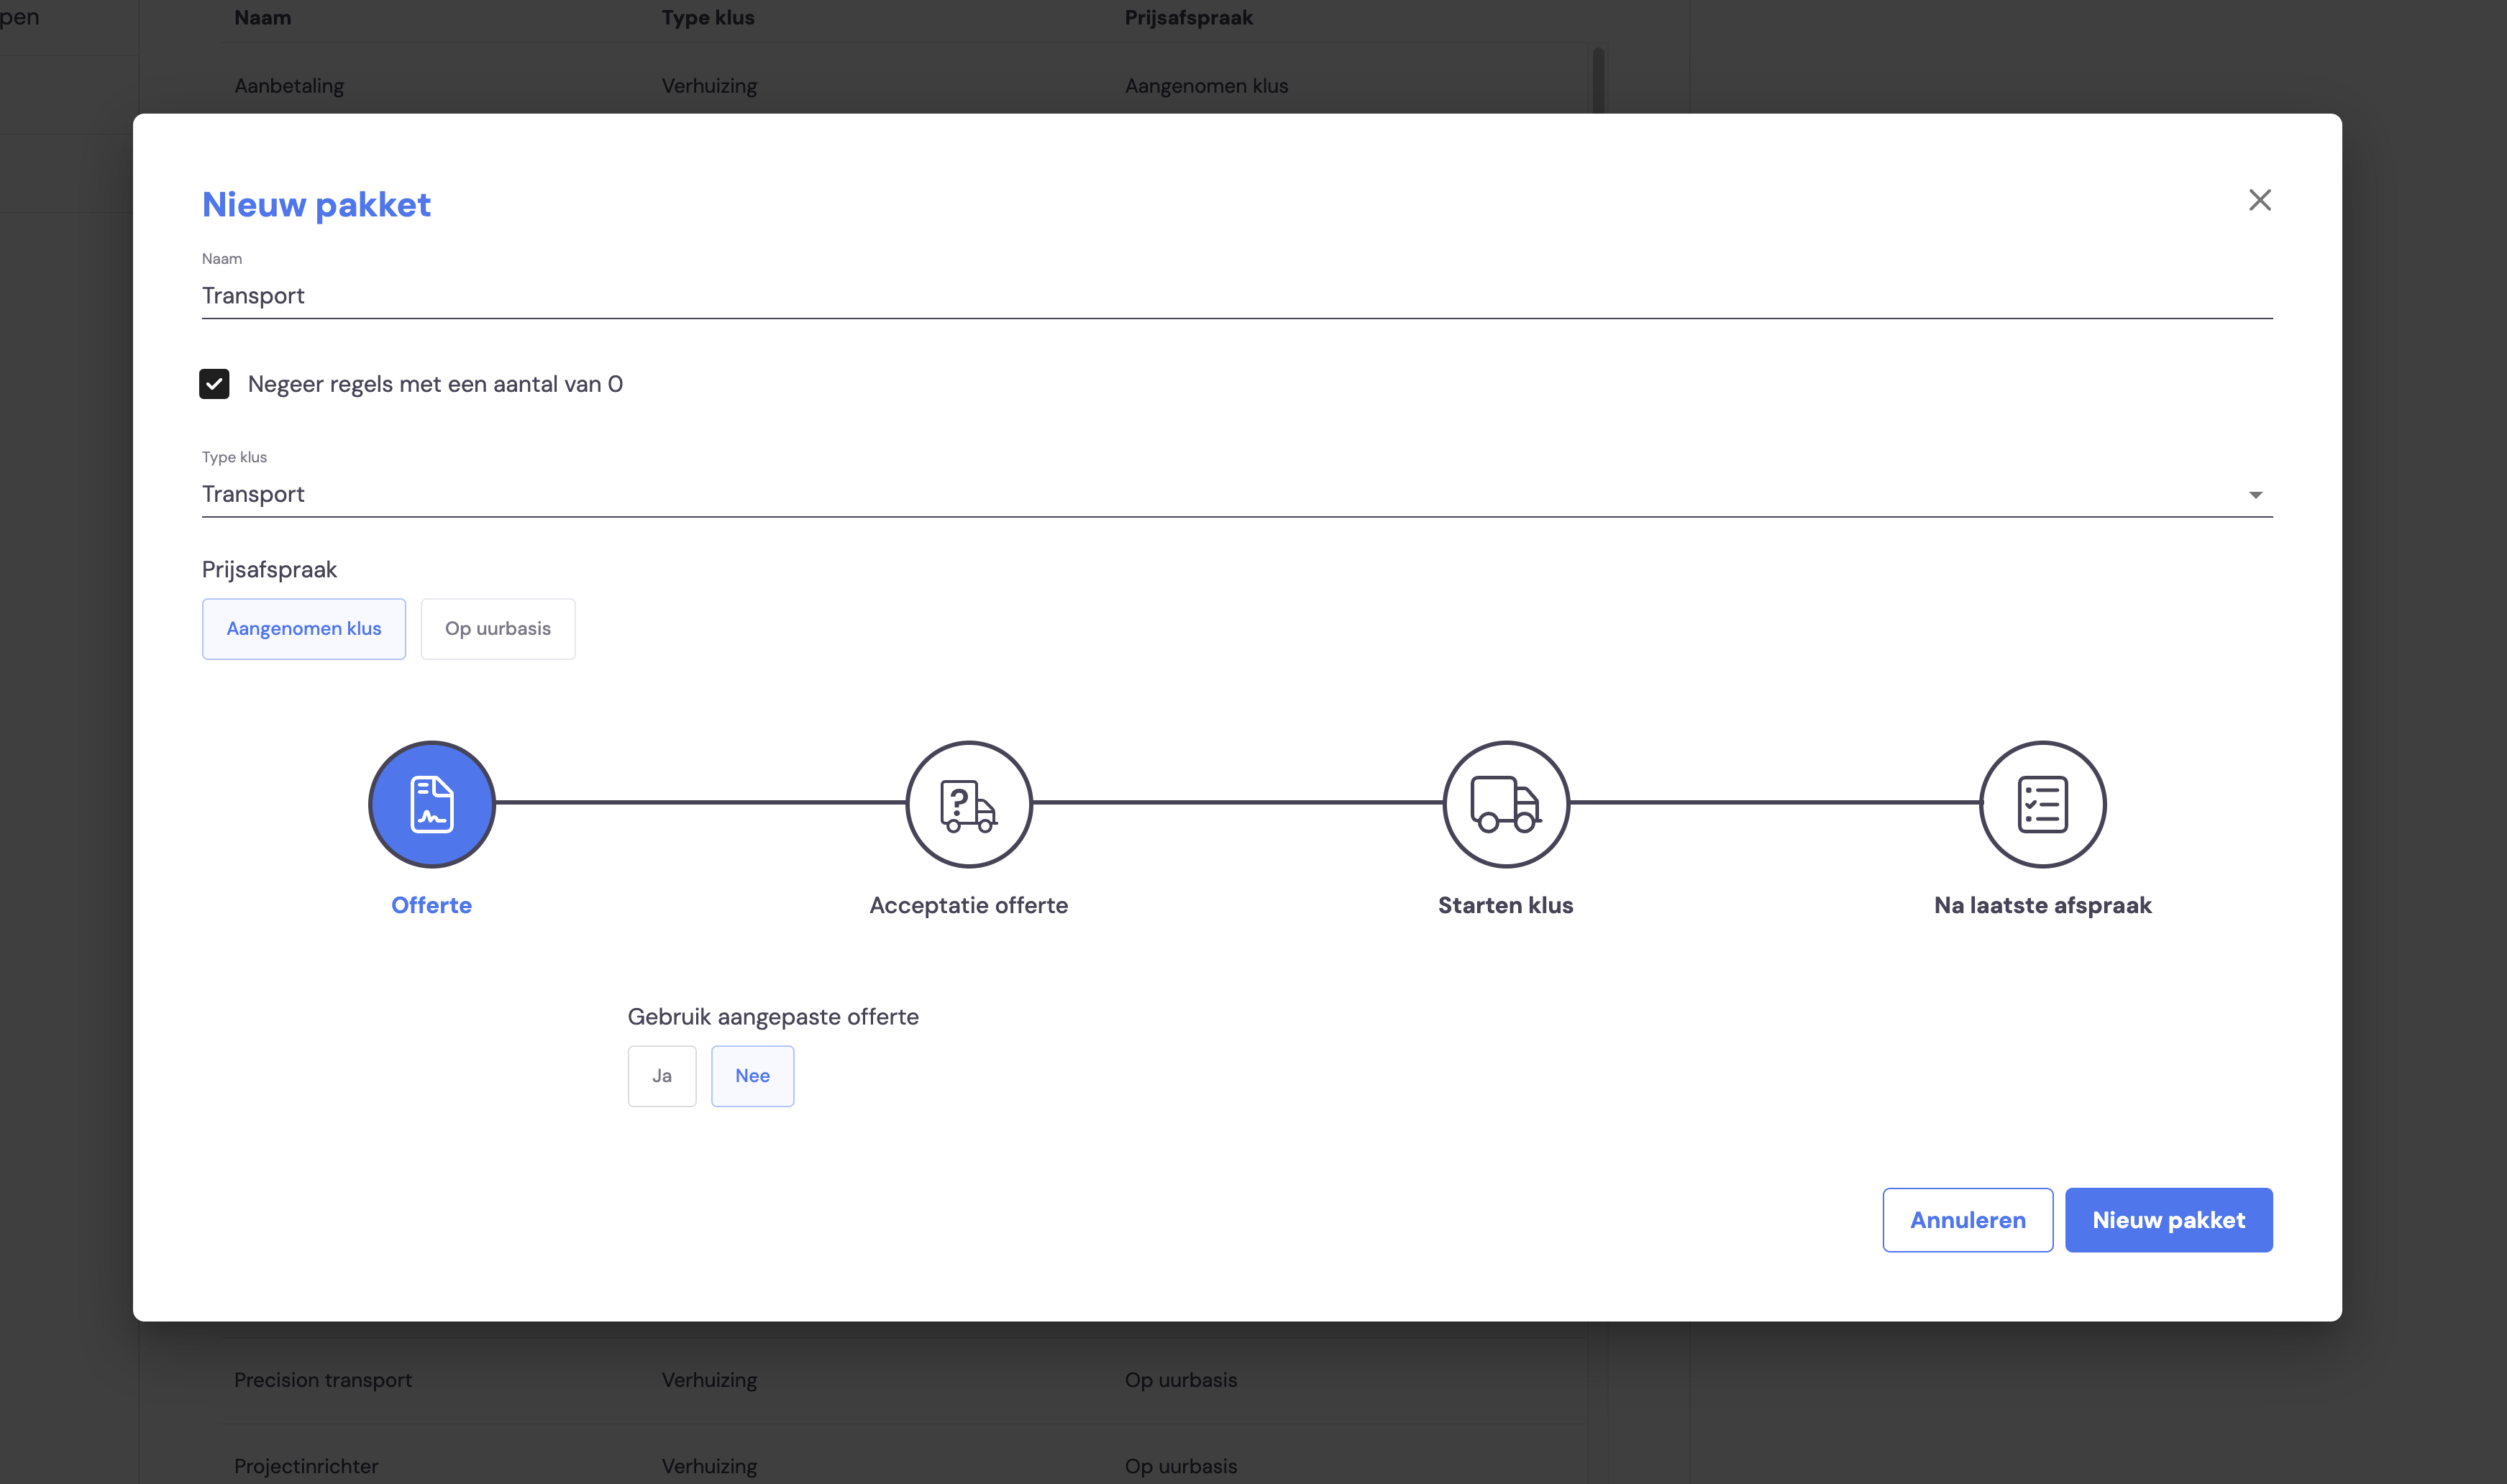Confirm with the Nieuw pakket button
Image resolution: width=2507 pixels, height=1484 pixels.
(x=2169, y=1220)
